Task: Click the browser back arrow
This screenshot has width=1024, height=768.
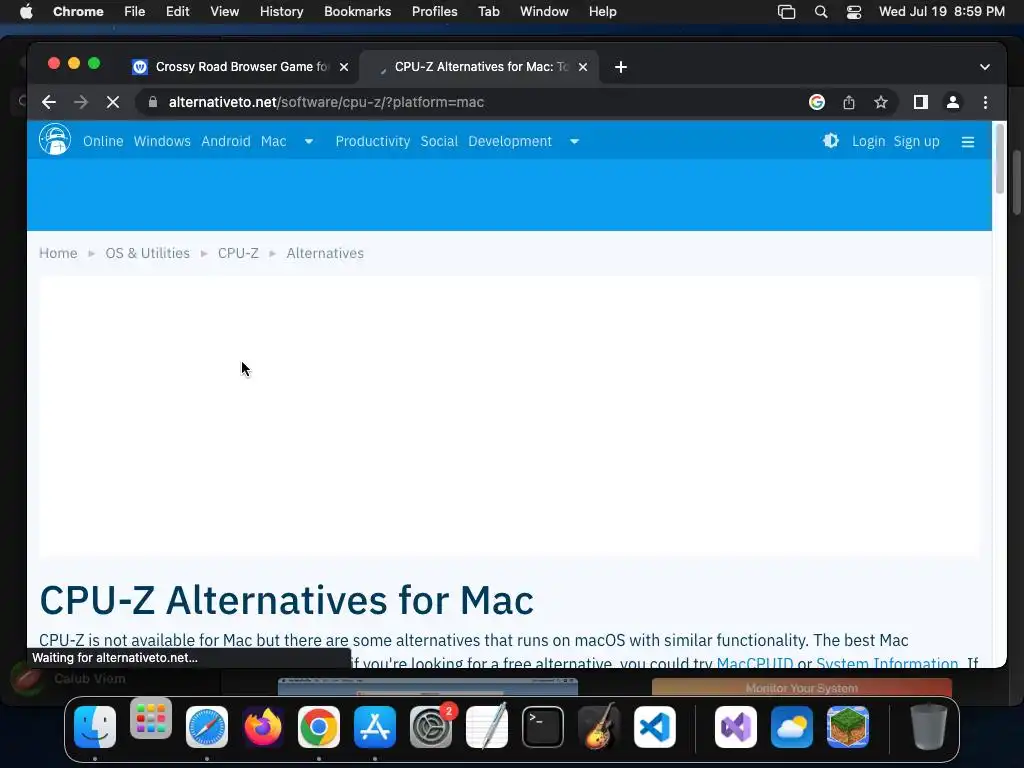Action: [49, 102]
